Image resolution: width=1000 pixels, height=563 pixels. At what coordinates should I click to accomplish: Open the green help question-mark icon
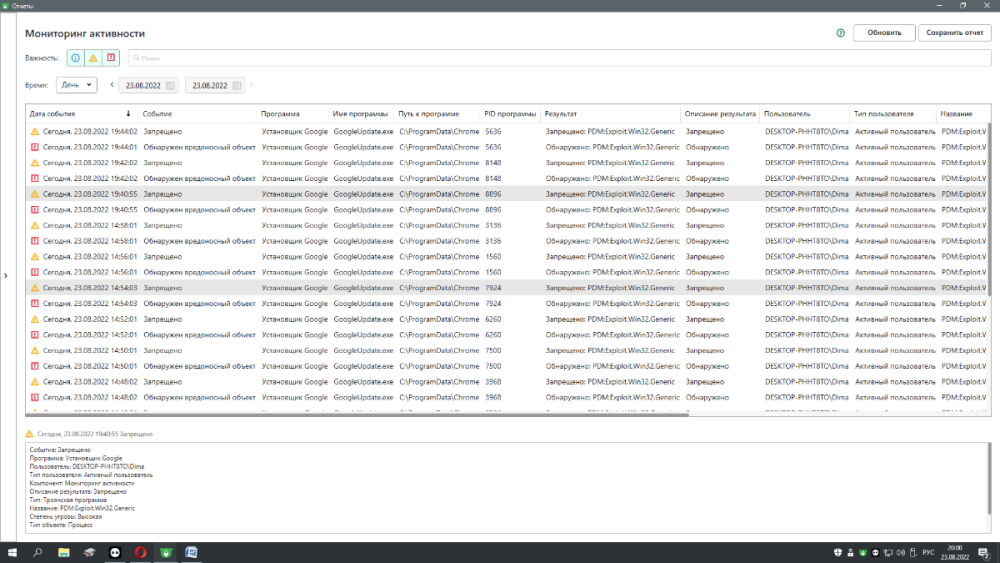click(840, 33)
